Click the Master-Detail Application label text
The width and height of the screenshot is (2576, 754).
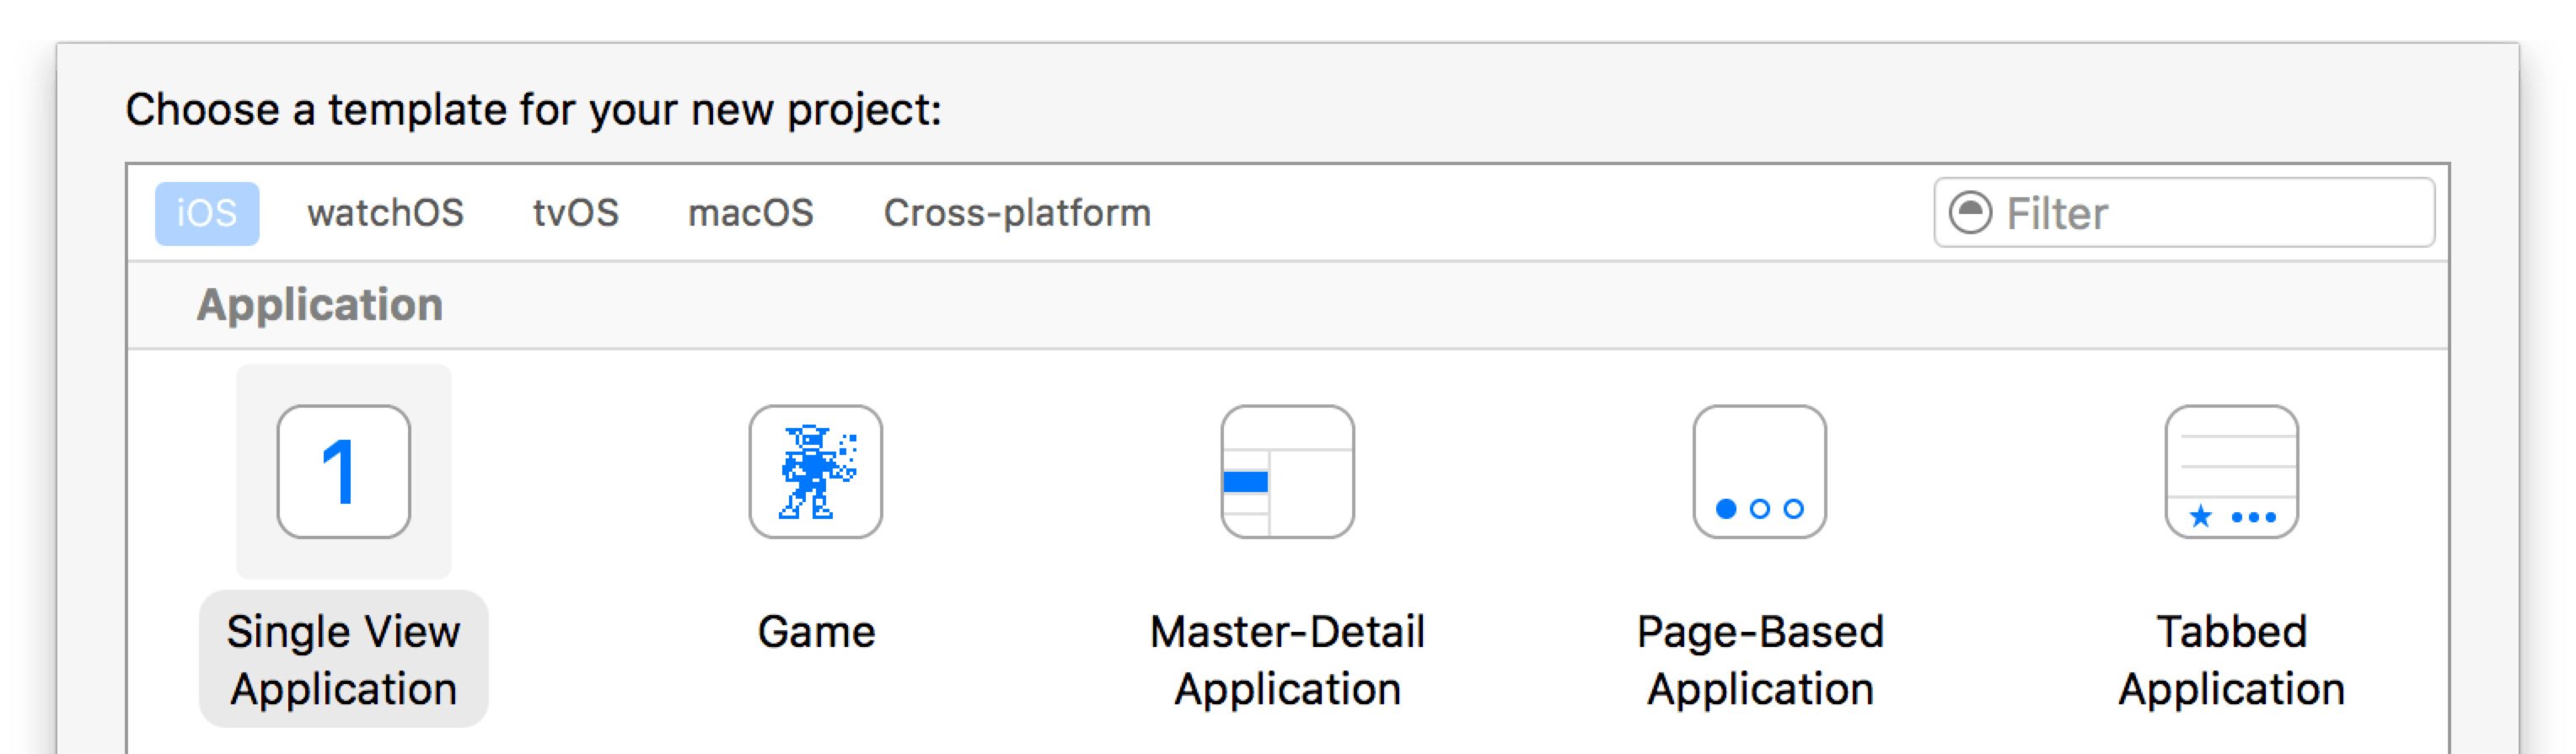point(1287,660)
